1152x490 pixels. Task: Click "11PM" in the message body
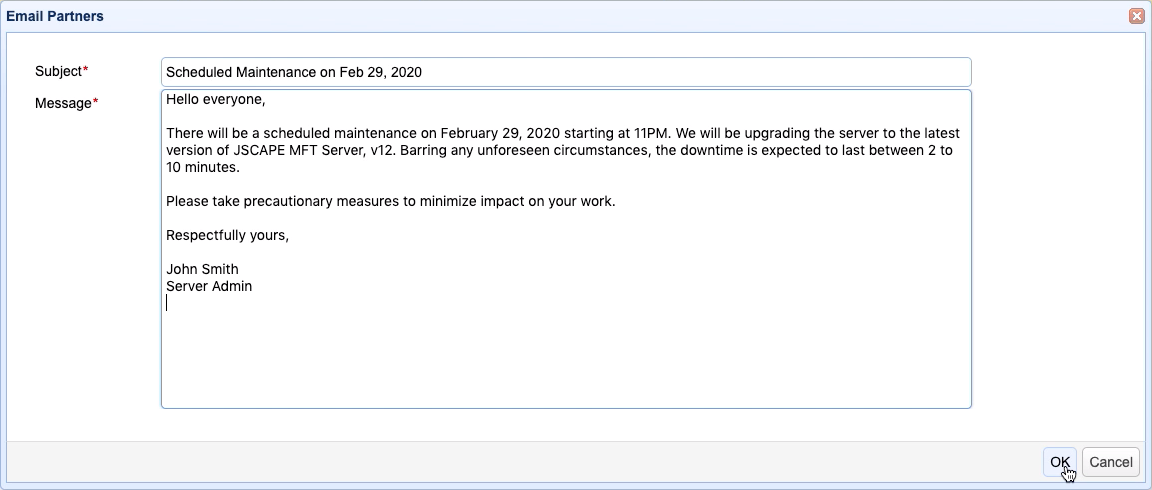pos(633,133)
